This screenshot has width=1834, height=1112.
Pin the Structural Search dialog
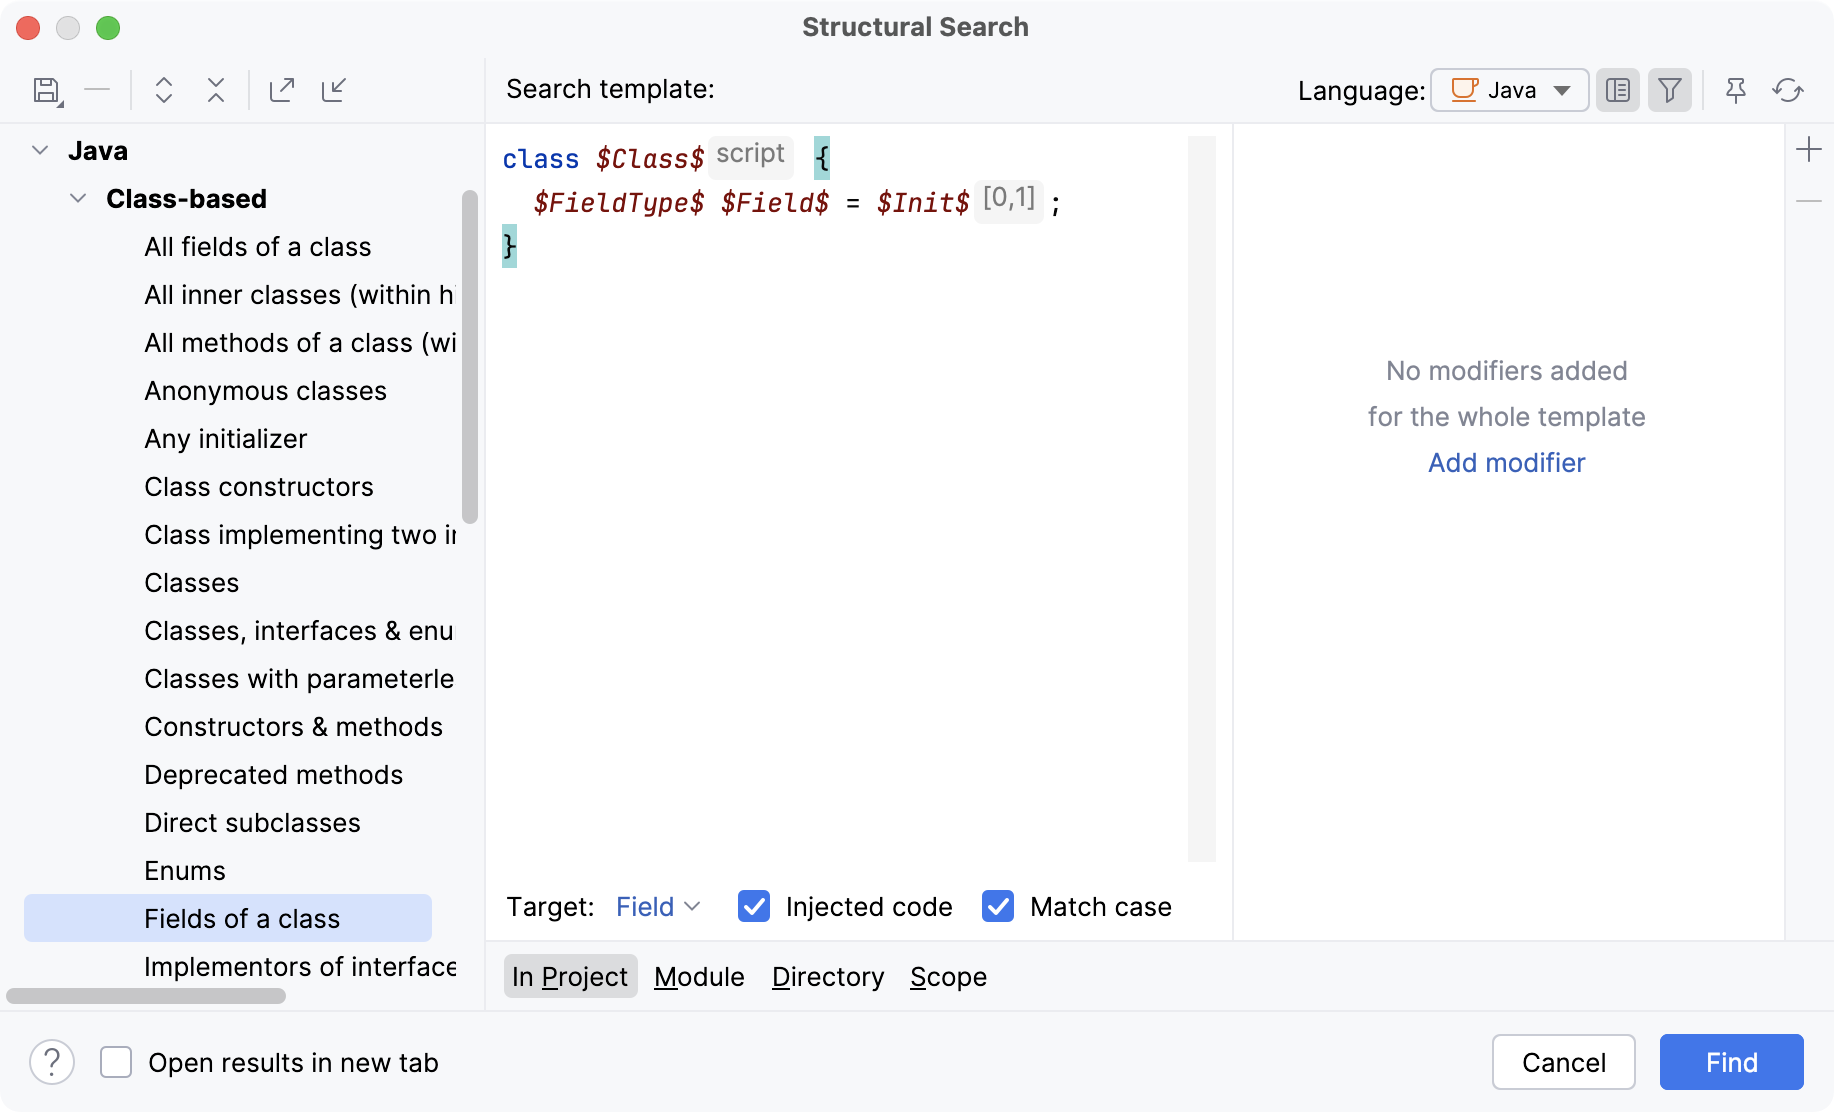(x=1735, y=90)
